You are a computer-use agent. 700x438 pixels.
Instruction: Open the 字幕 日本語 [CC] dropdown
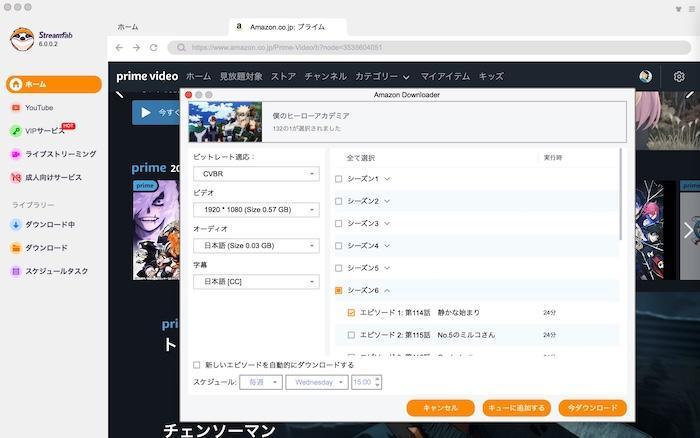click(x=256, y=282)
